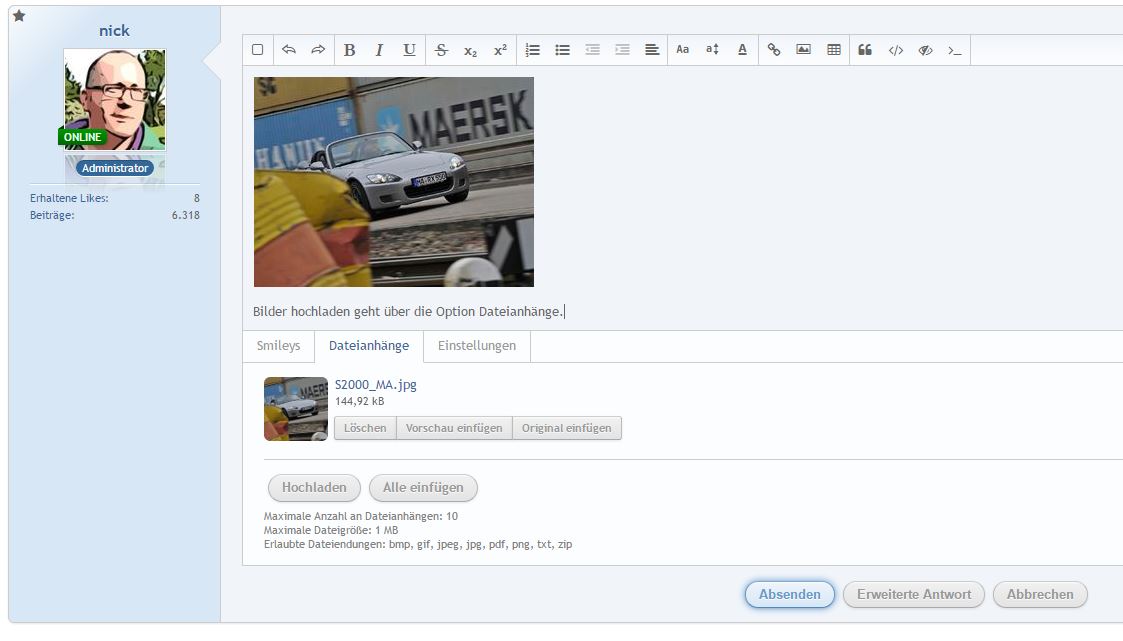Image resolution: width=1123 pixels, height=641 pixels.
Task: Toggle bold formatting in editor toolbar
Action: tap(349, 50)
